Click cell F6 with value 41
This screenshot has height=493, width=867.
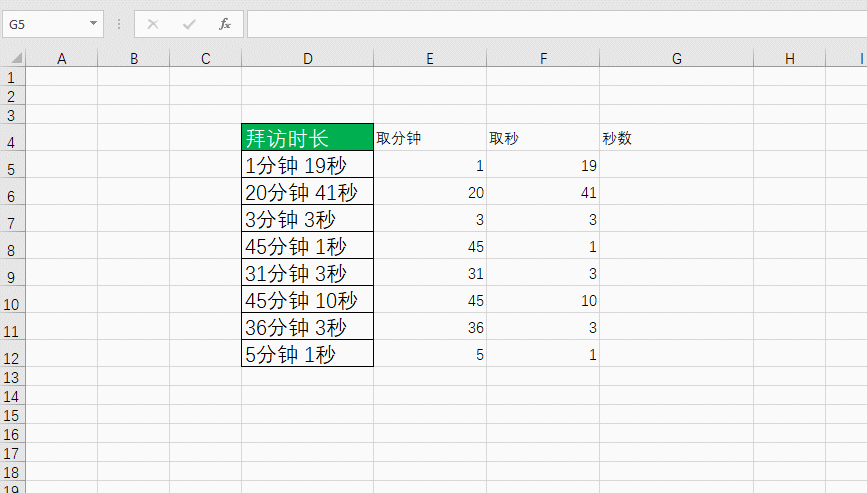[x=543, y=192]
